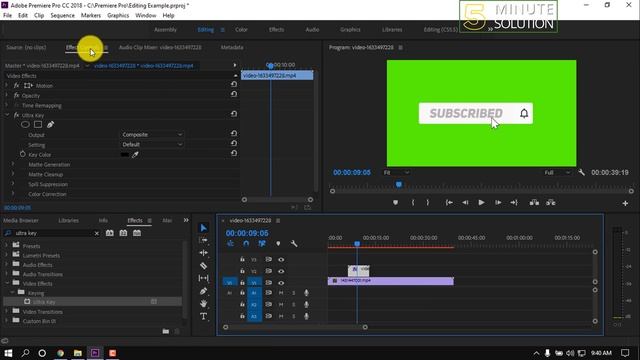Click the Play button in Program monitor
Viewport: 640px width, 360px height.
click(x=481, y=202)
